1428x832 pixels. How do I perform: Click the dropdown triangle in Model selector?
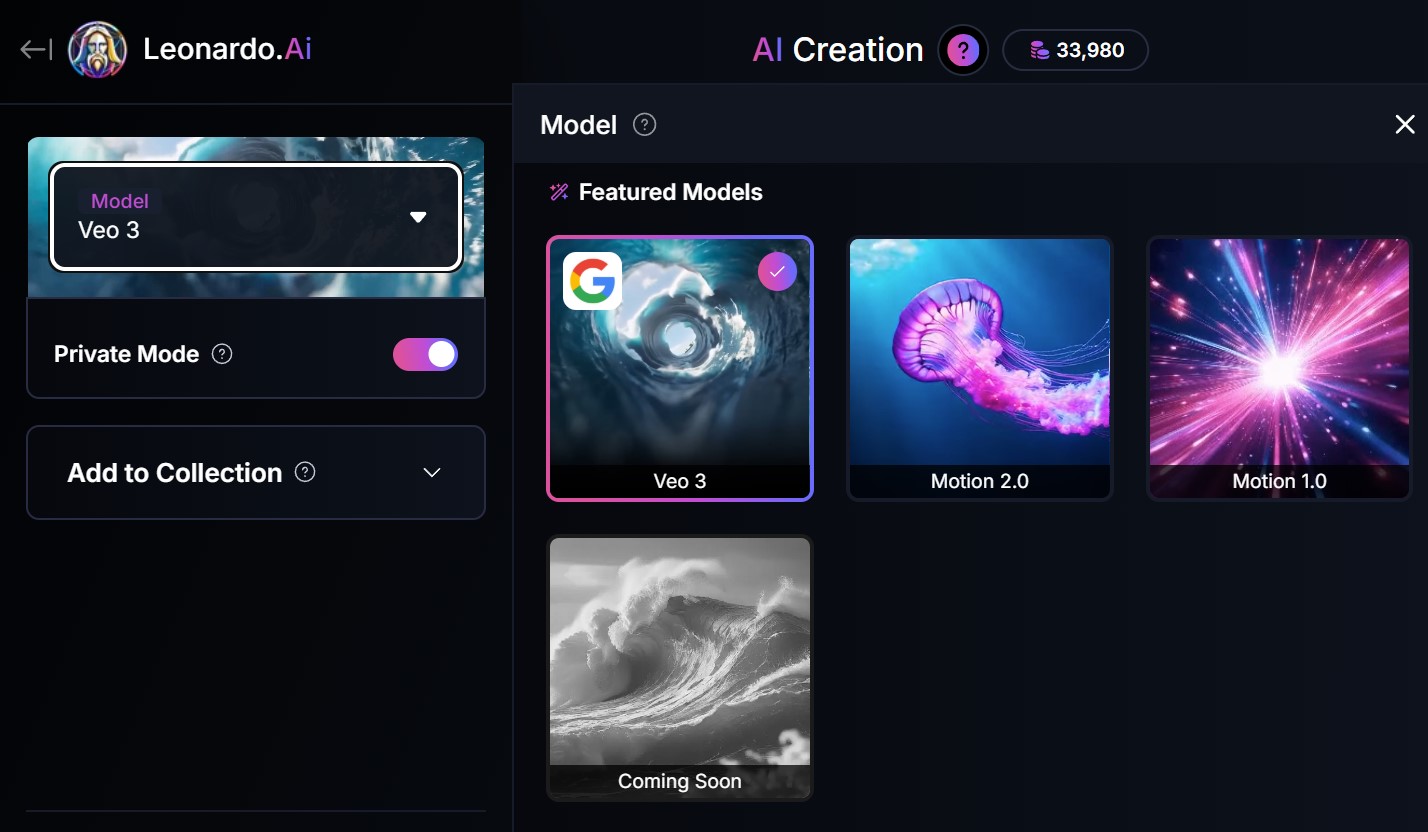[418, 217]
